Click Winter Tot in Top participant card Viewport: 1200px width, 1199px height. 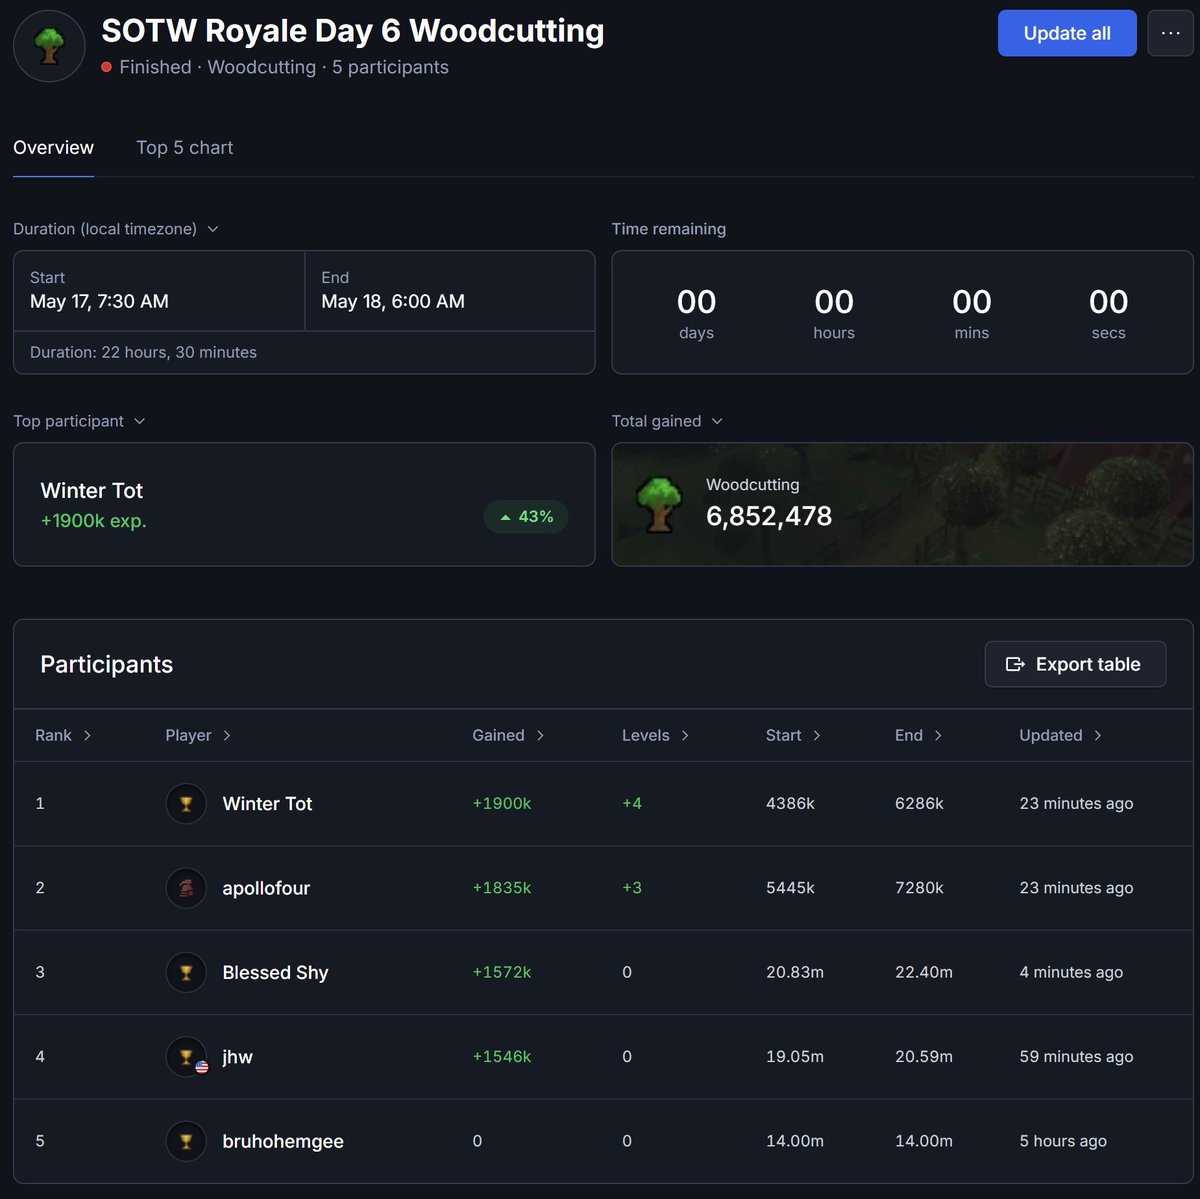coord(92,490)
